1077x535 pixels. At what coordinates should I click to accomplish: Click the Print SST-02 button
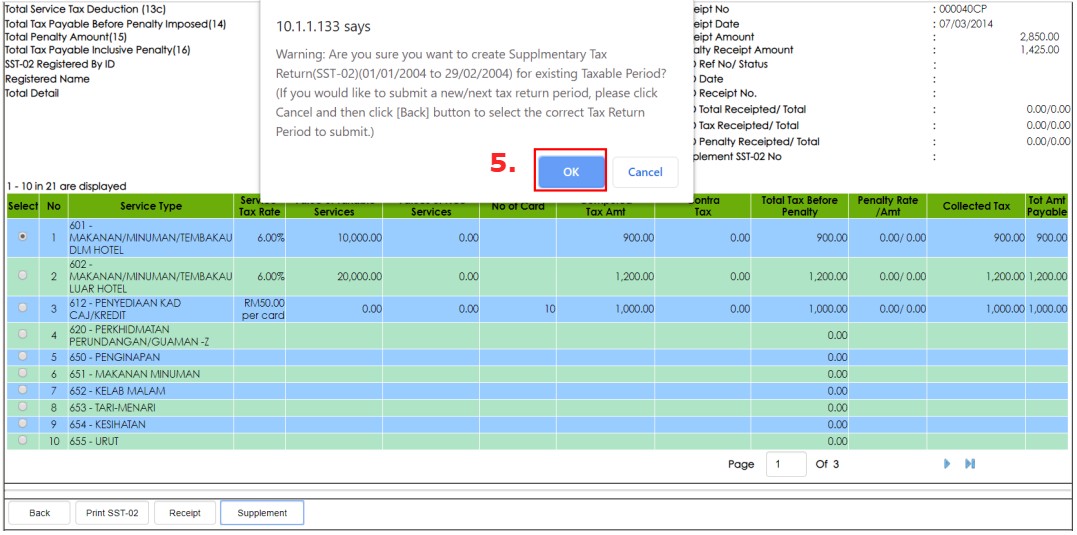coord(111,513)
